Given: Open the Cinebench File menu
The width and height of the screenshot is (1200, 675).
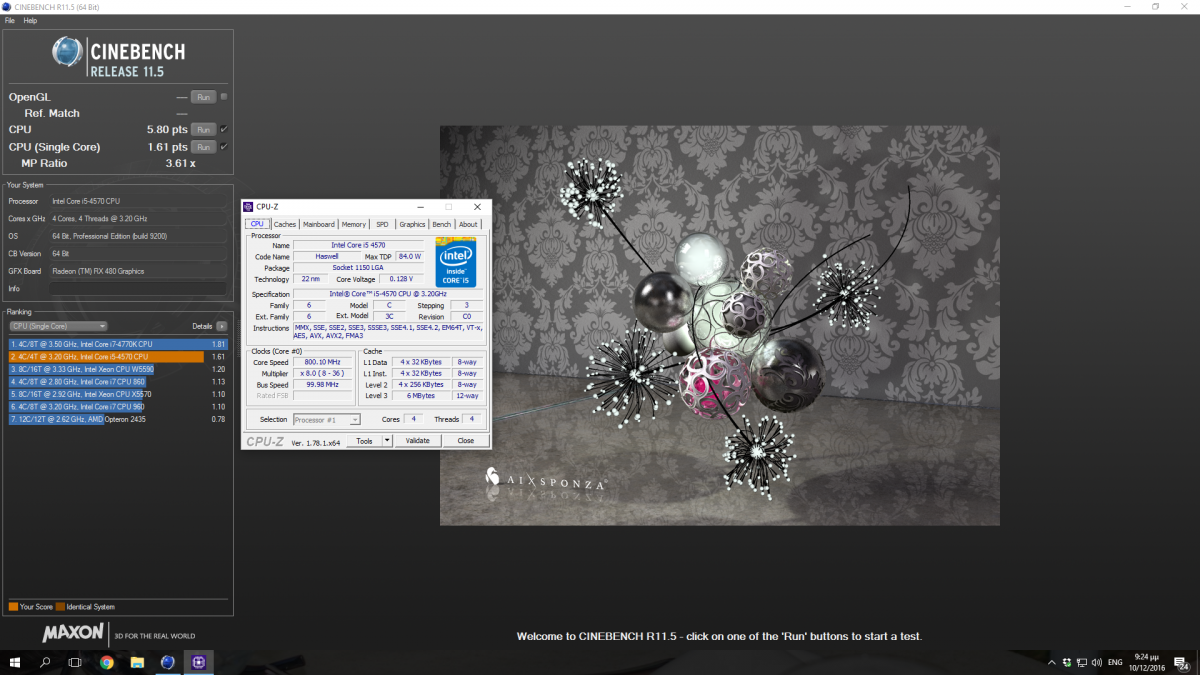Looking at the screenshot, I should click(x=10, y=20).
